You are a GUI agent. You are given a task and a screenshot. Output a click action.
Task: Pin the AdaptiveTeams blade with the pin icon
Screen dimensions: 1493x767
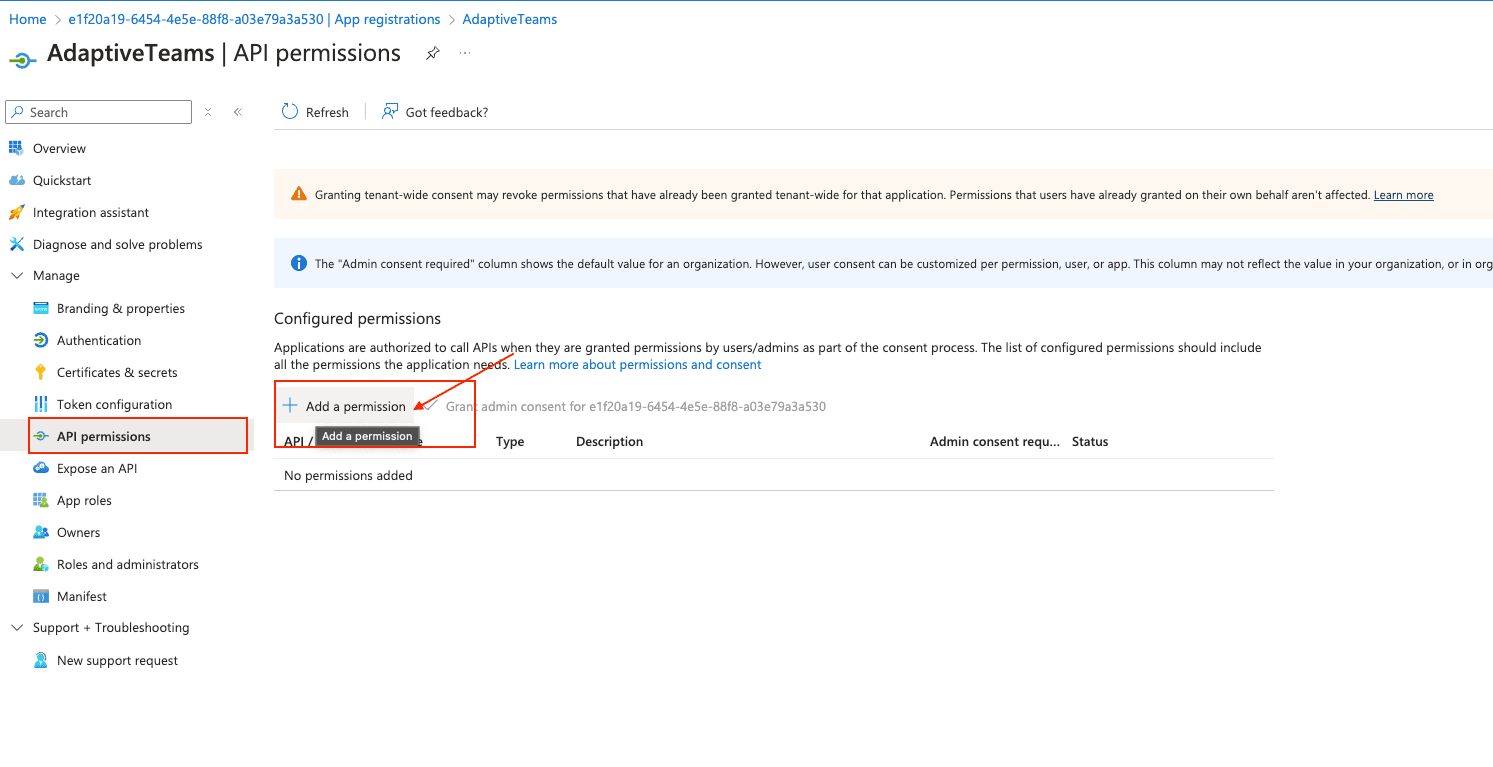pyautogui.click(x=432, y=53)
